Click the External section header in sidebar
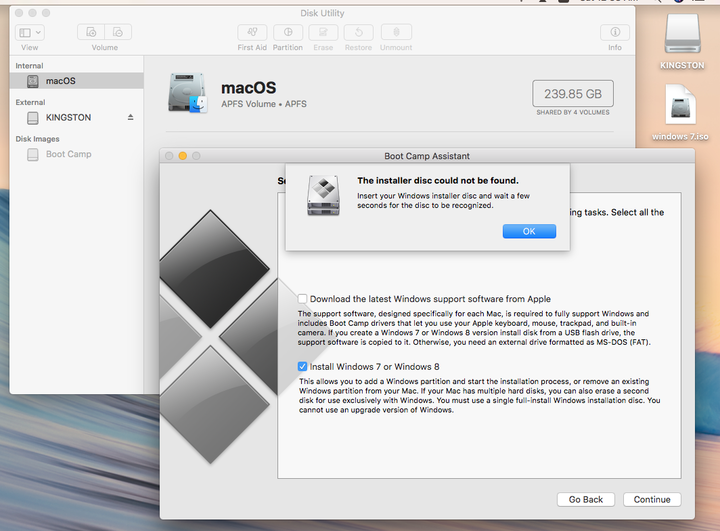 click(30, 102)
